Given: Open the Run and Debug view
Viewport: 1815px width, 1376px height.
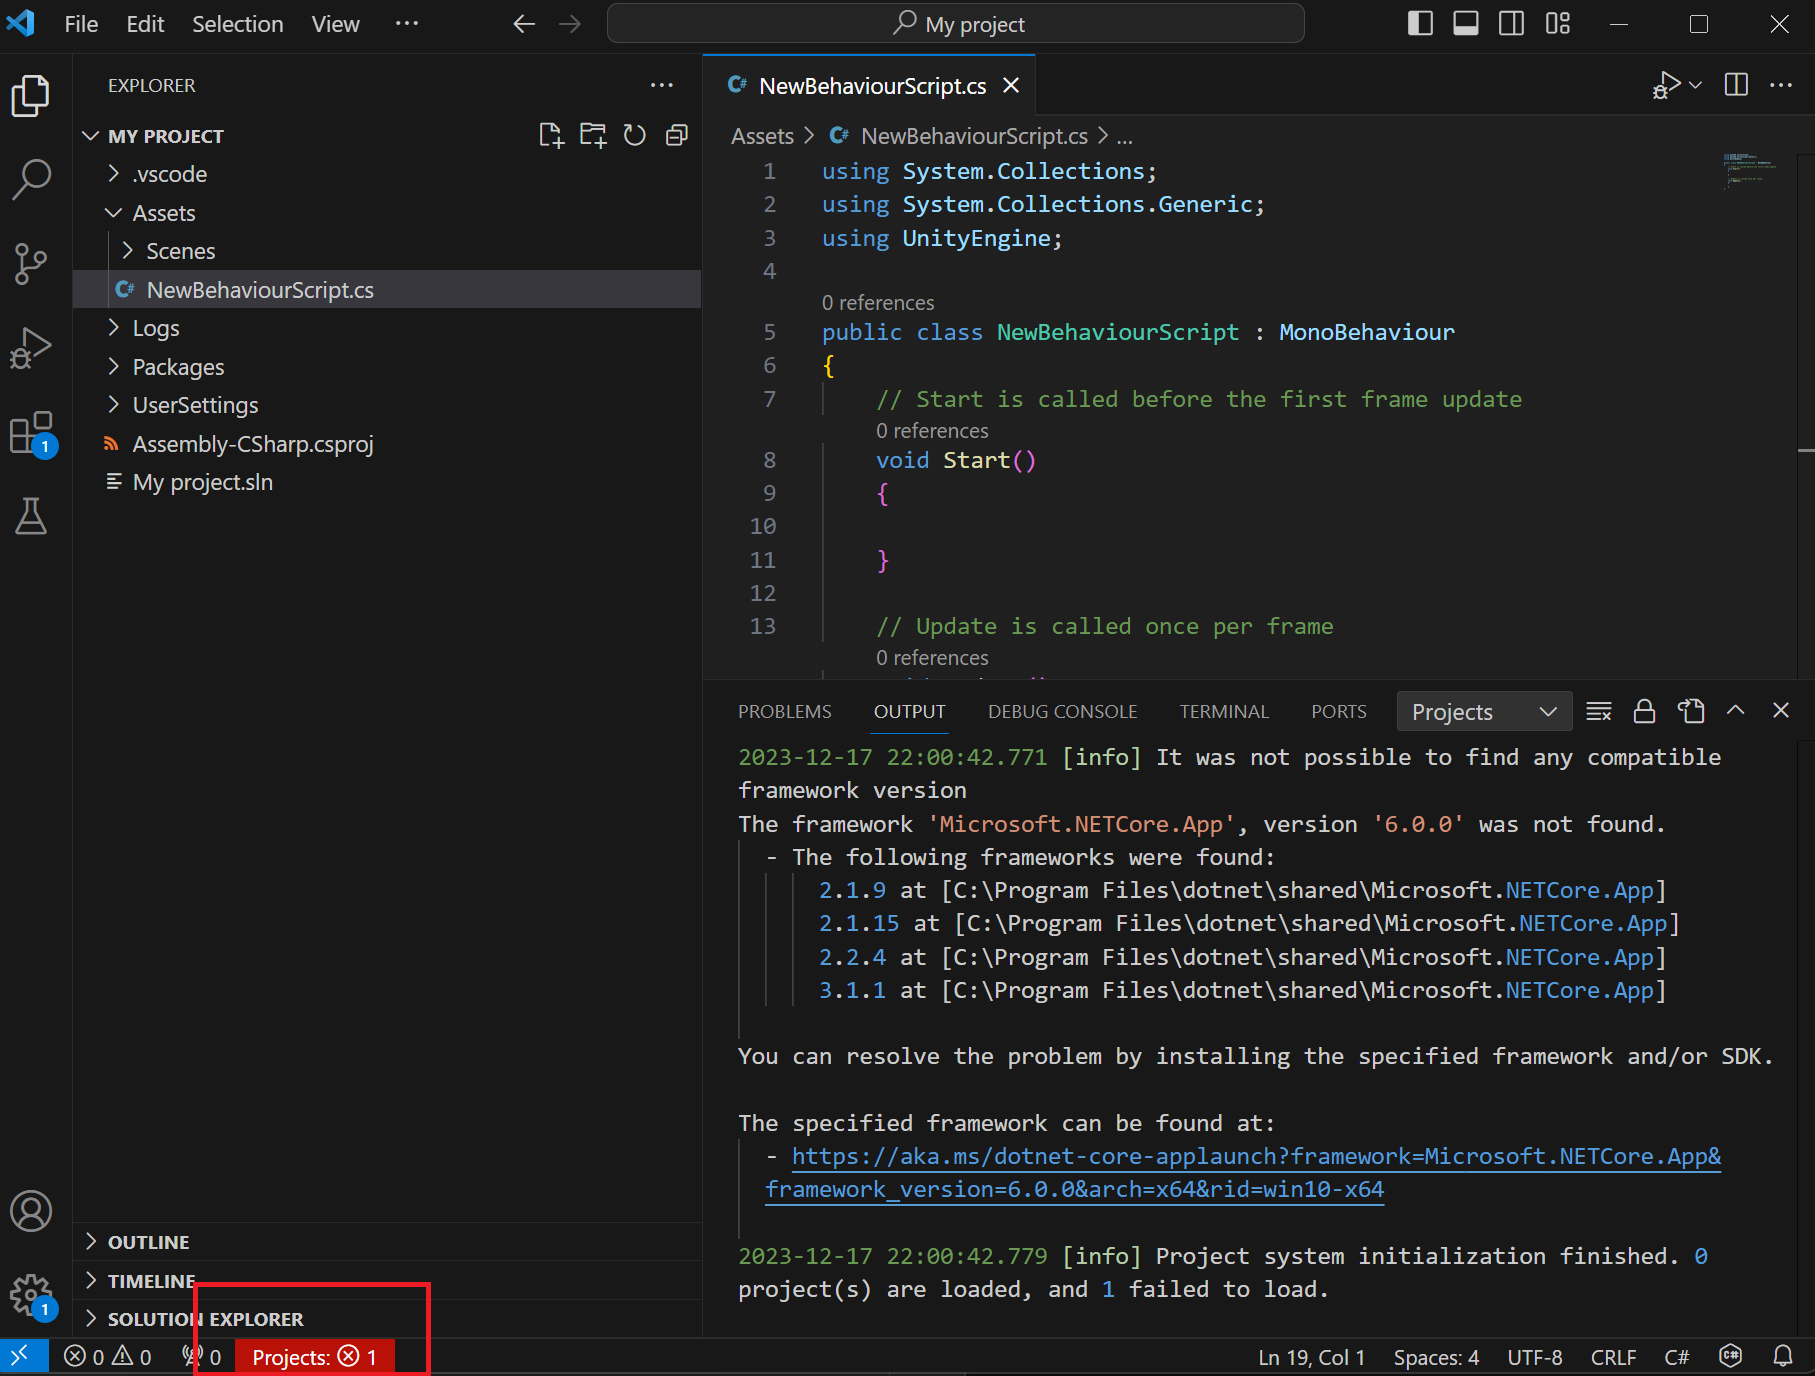Looking at the screenshot, I should 30,346.
